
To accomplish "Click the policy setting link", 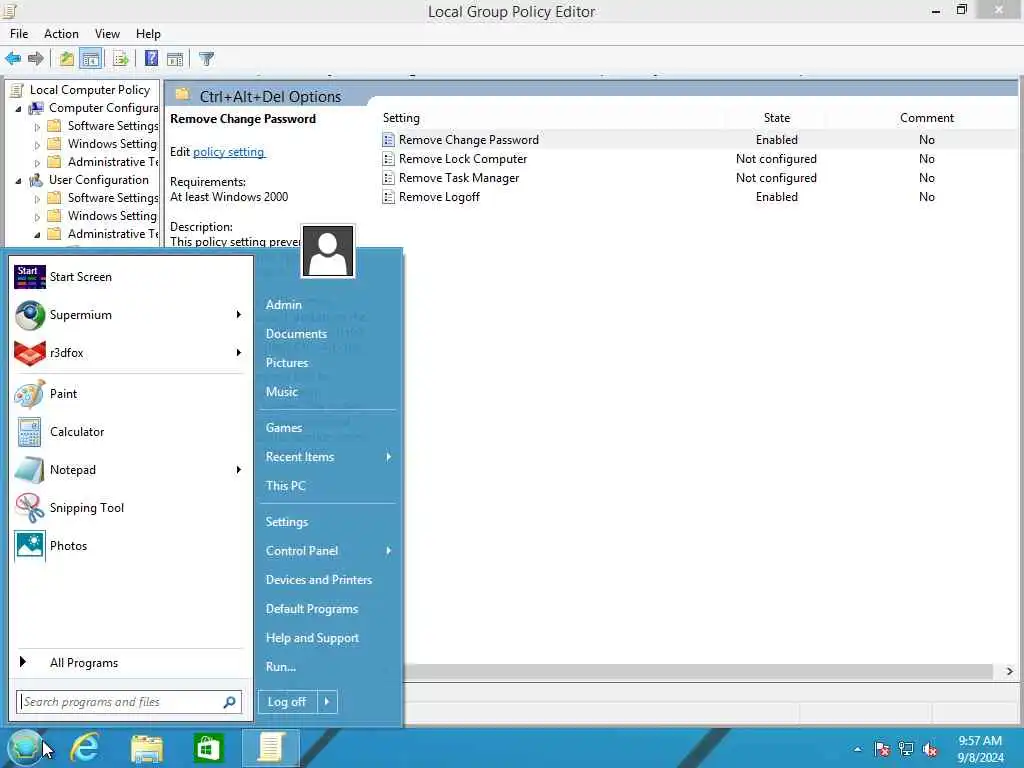I will [229, 152].
